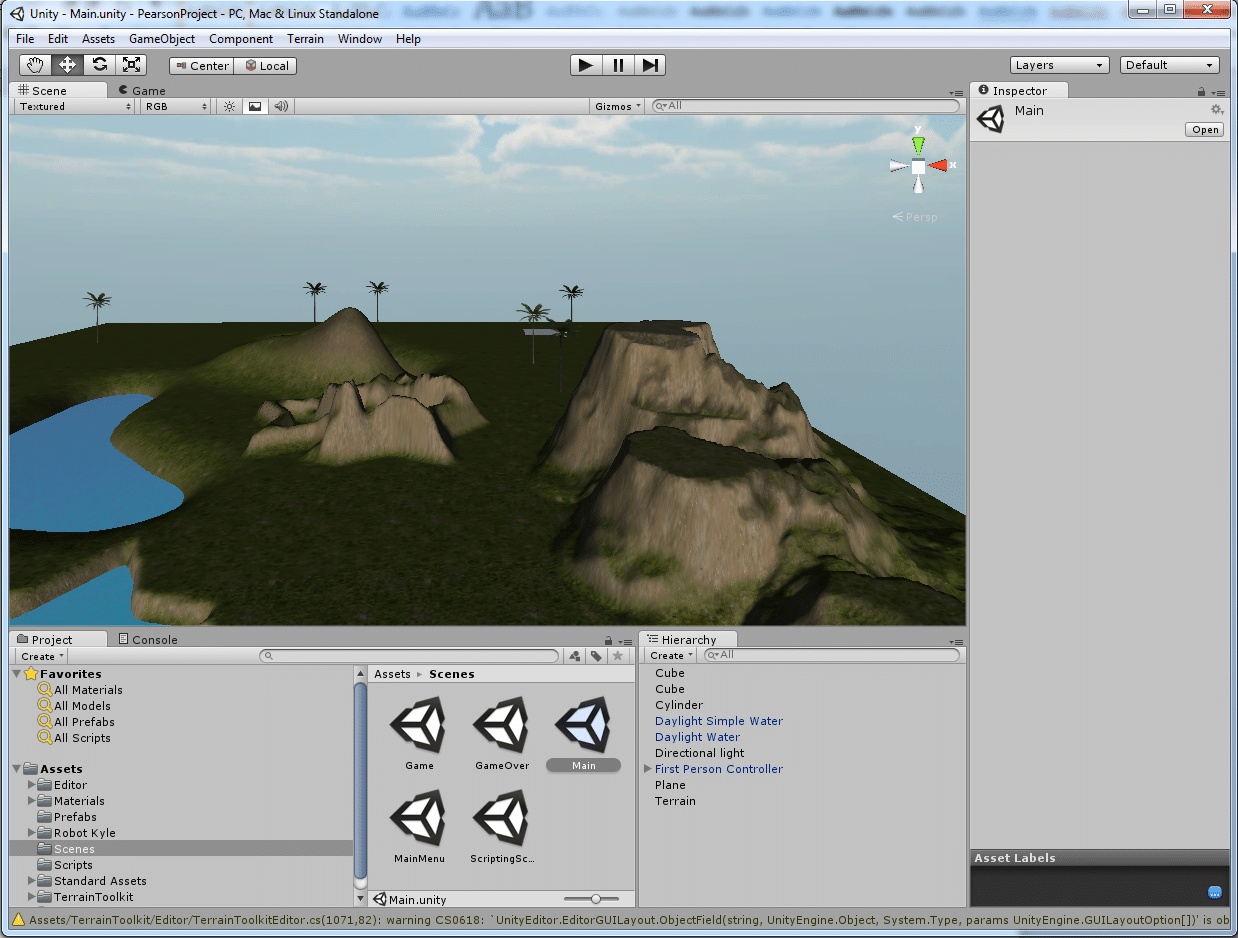Image resolution: width=1238 pixels, height=938 pixels.
Task: Select the Scale tool in the toolbar
Action: [131, 65]
